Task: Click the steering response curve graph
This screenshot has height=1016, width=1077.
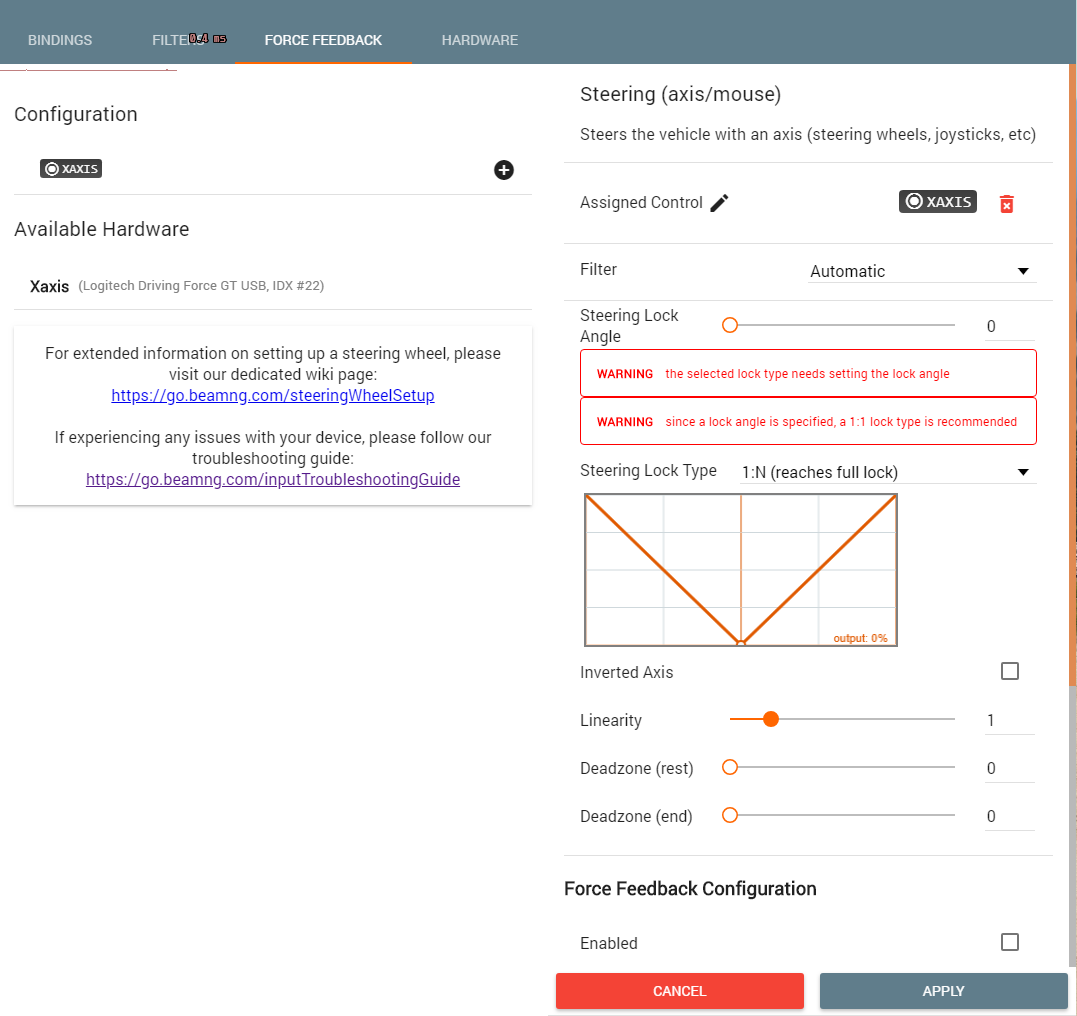Action: (740, 569)
